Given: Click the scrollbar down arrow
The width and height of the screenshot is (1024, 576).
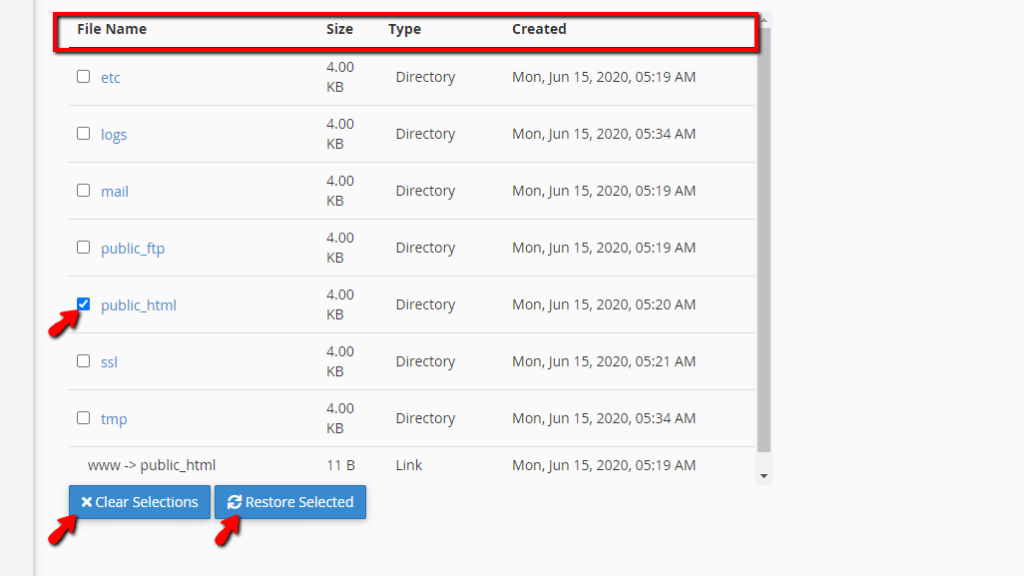Looking at the screenshot, I should click(763, 476).
